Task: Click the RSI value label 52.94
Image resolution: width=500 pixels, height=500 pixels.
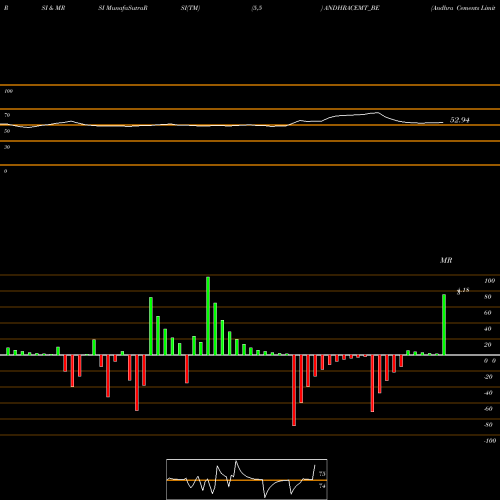Action: (x=460, y=120)
